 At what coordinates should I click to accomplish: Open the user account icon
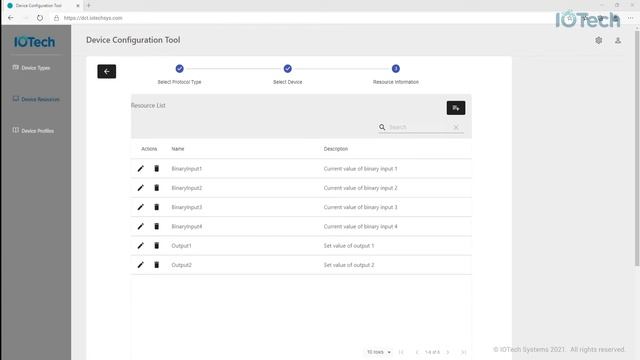tap(618, 40)
